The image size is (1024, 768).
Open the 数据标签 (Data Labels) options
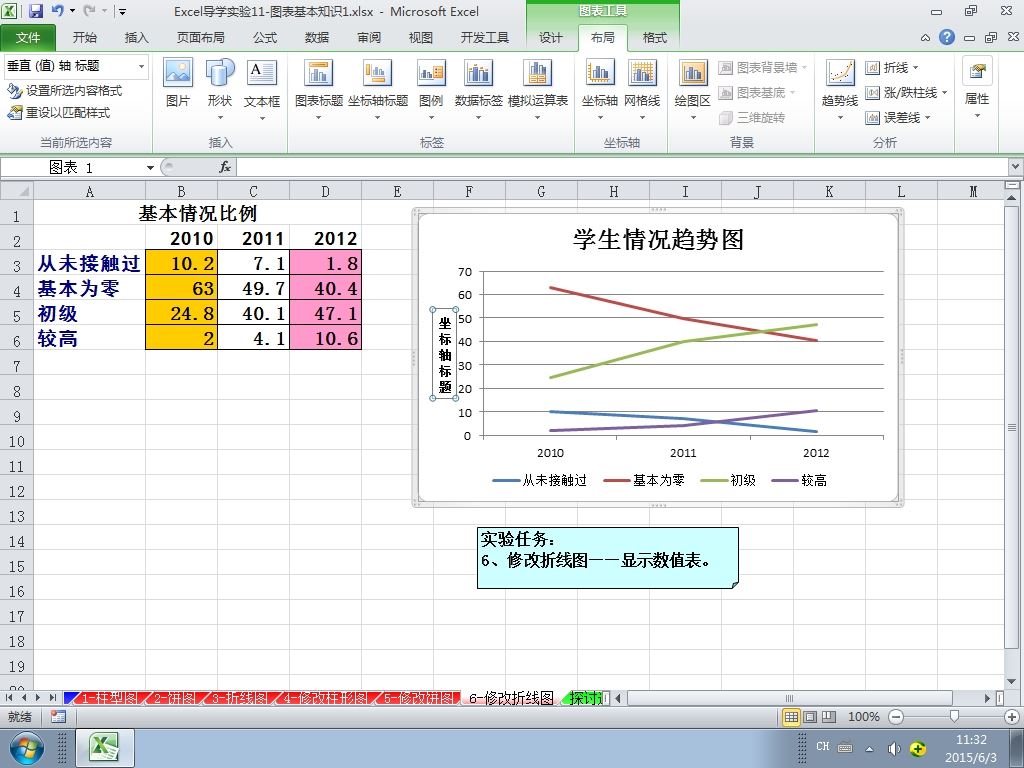point(479,89)
